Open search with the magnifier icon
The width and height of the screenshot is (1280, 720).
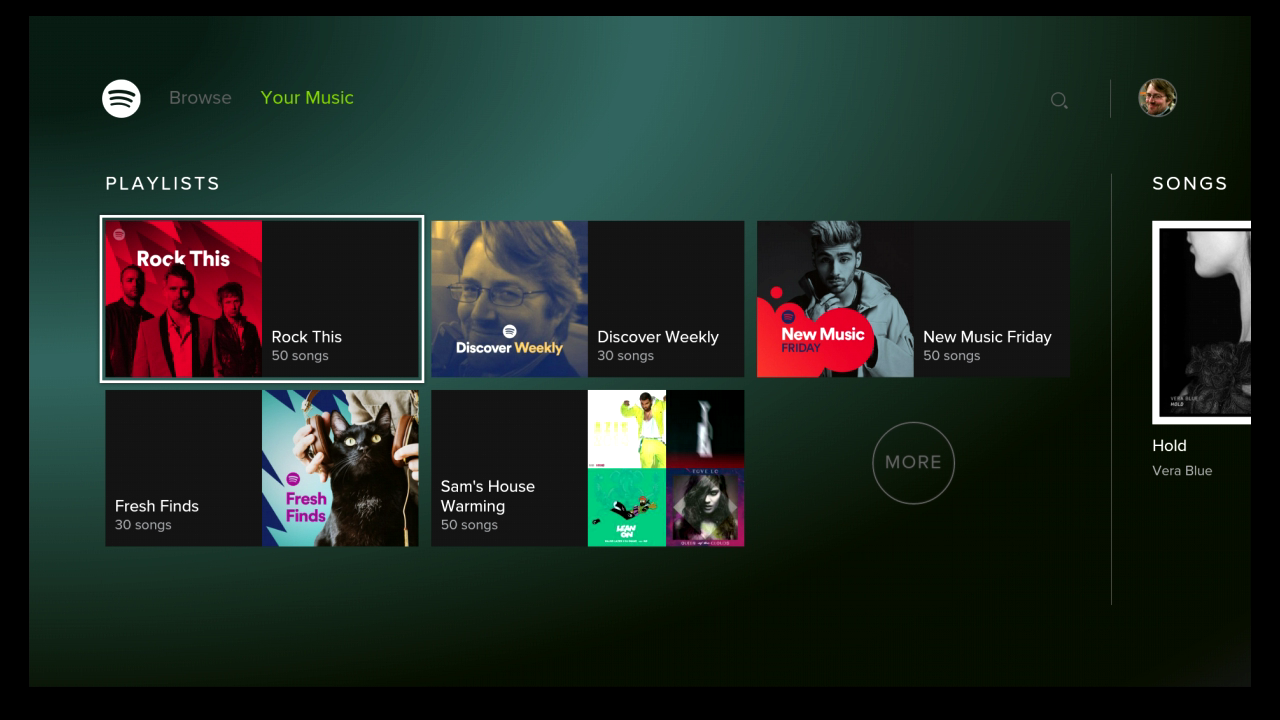pyautogui.click(x=1059, y=100)
